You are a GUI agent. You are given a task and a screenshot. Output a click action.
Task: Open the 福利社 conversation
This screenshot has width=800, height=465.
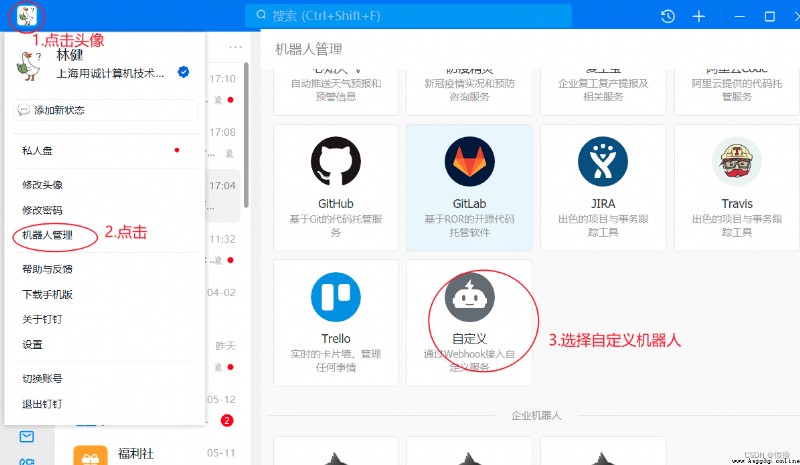click(x=153, y=454)
